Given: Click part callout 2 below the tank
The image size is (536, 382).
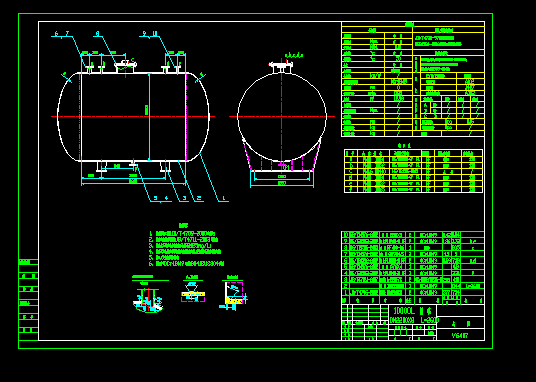Looking at the screenshot, I should tap(199, 198).
